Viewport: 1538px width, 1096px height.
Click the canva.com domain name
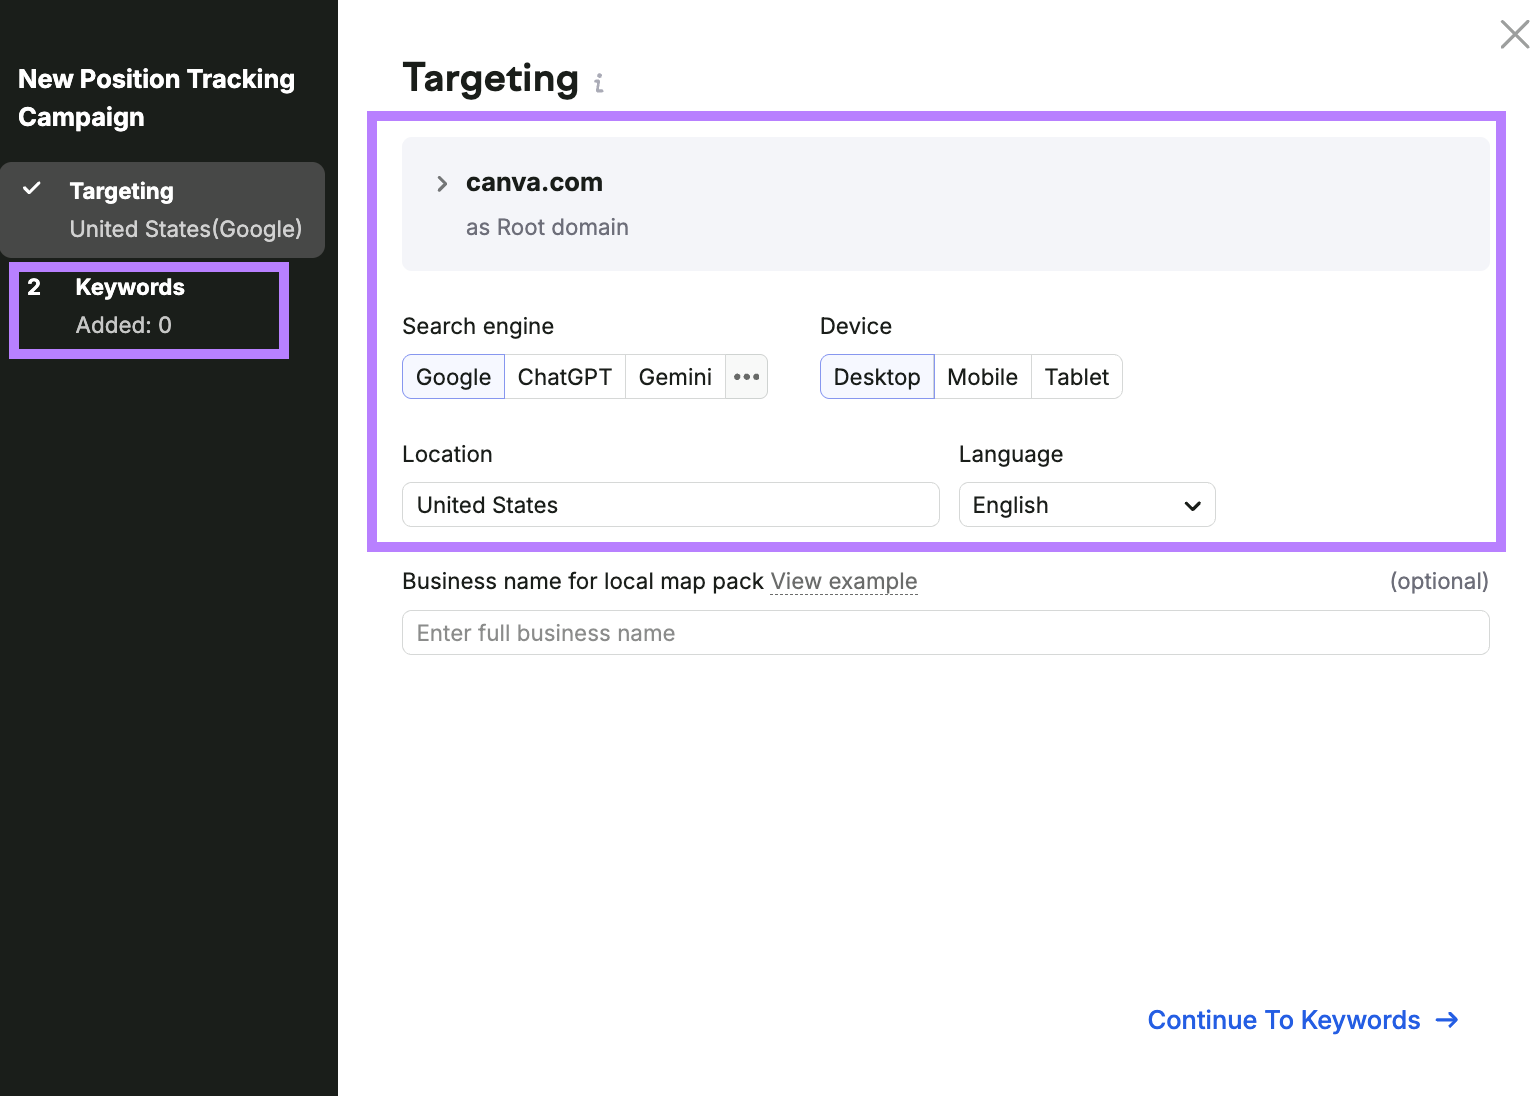point(534,183)
